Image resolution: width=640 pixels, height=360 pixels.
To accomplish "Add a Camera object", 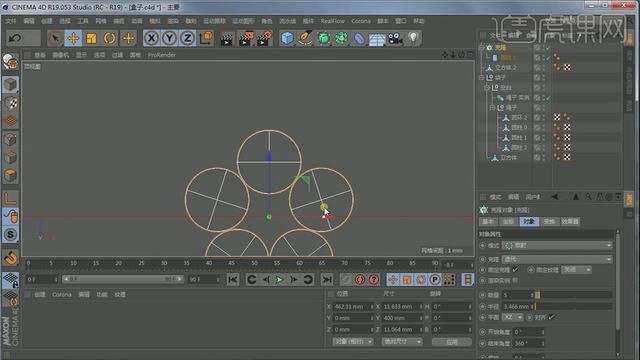I will (395, 38).
